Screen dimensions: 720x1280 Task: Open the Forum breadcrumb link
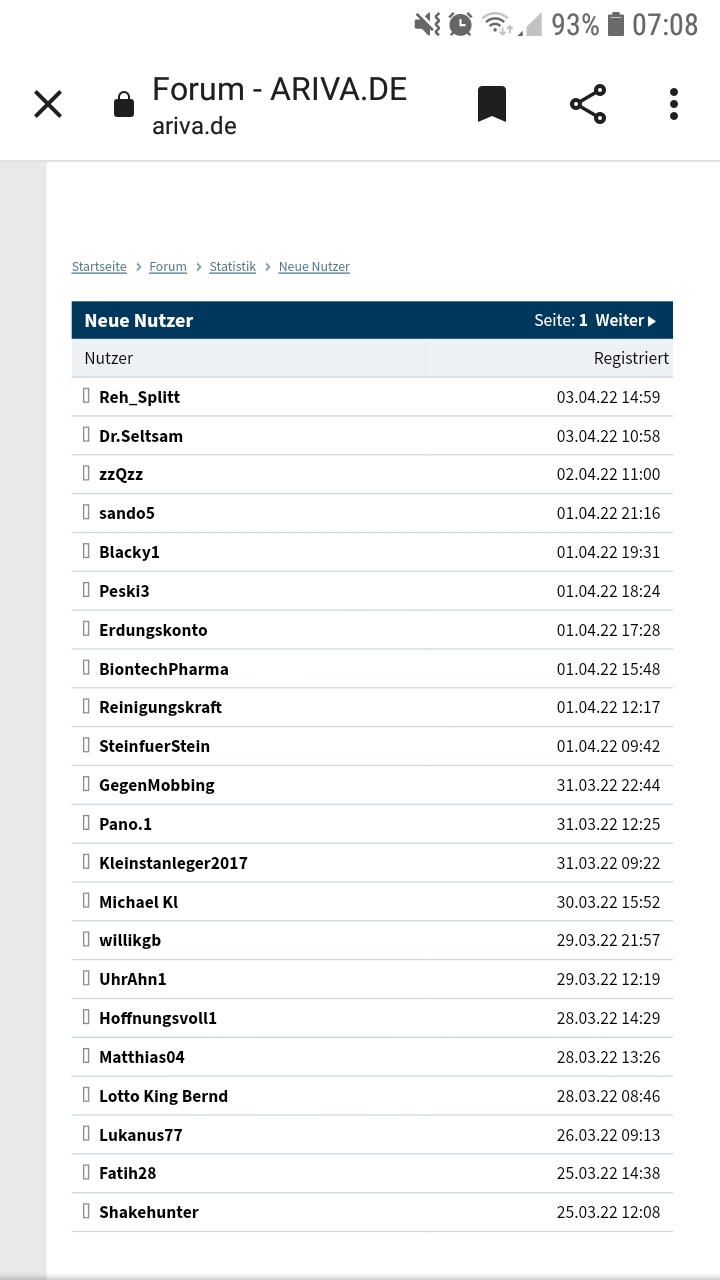(x=168, y=266)
